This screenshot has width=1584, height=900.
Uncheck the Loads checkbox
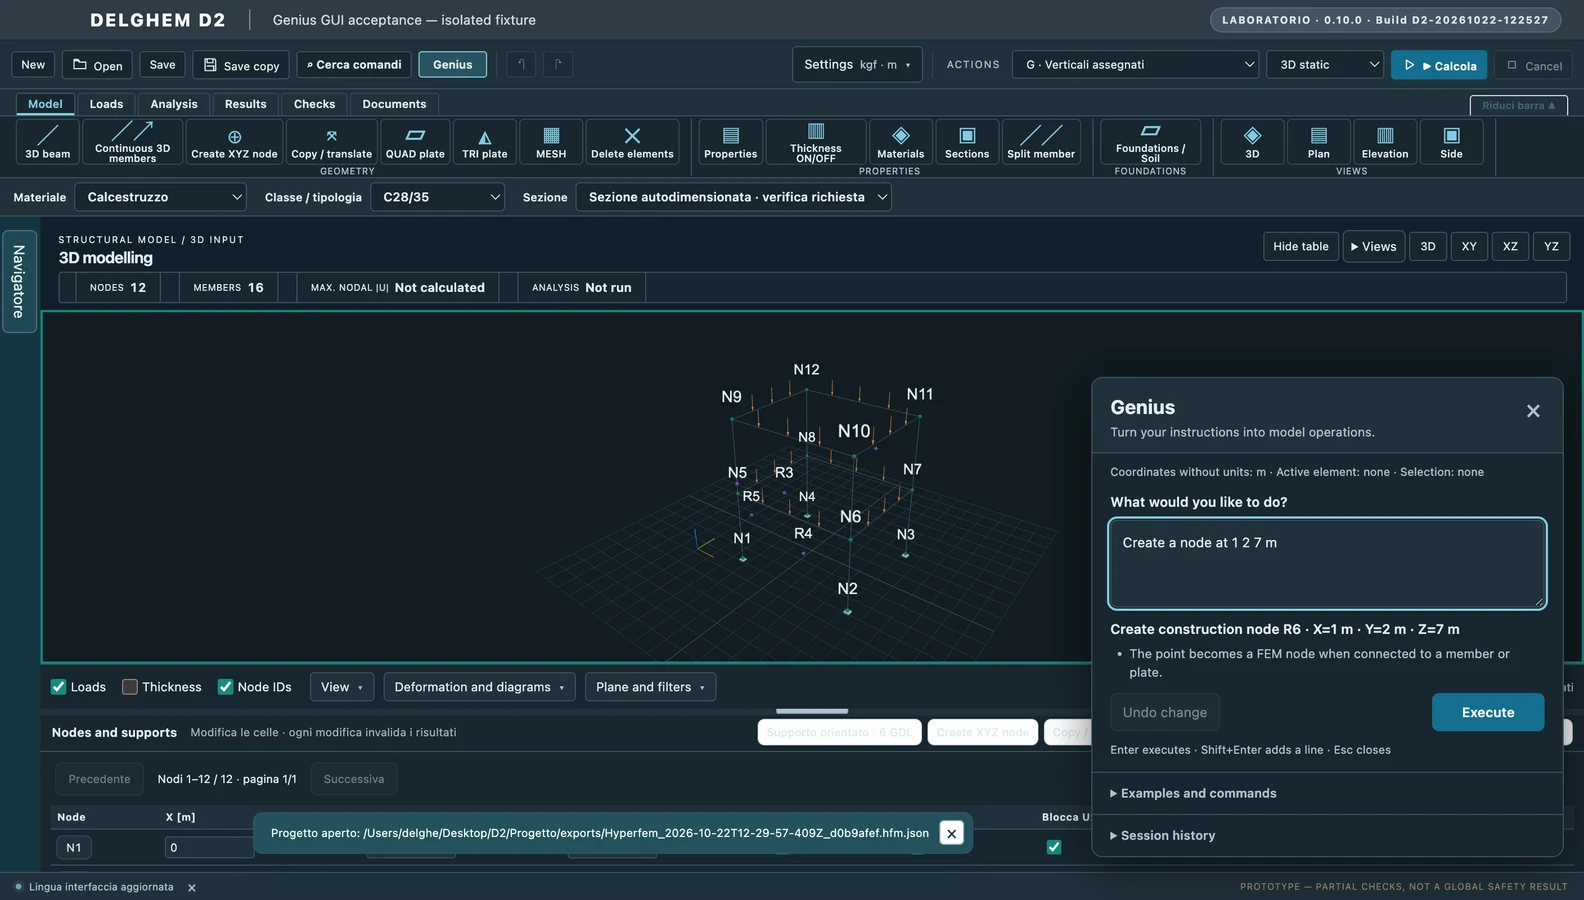point(59,687)
